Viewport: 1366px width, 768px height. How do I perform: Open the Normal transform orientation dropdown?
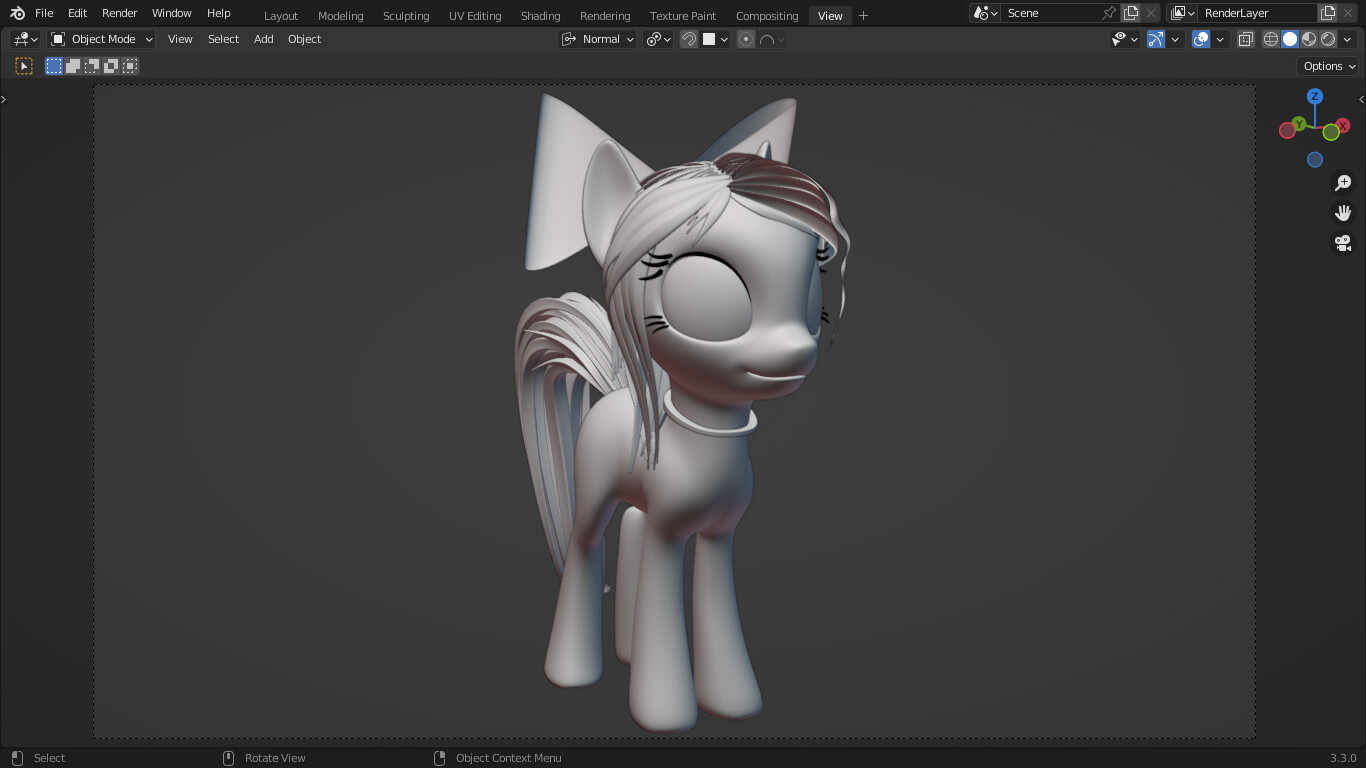(598, 39)
